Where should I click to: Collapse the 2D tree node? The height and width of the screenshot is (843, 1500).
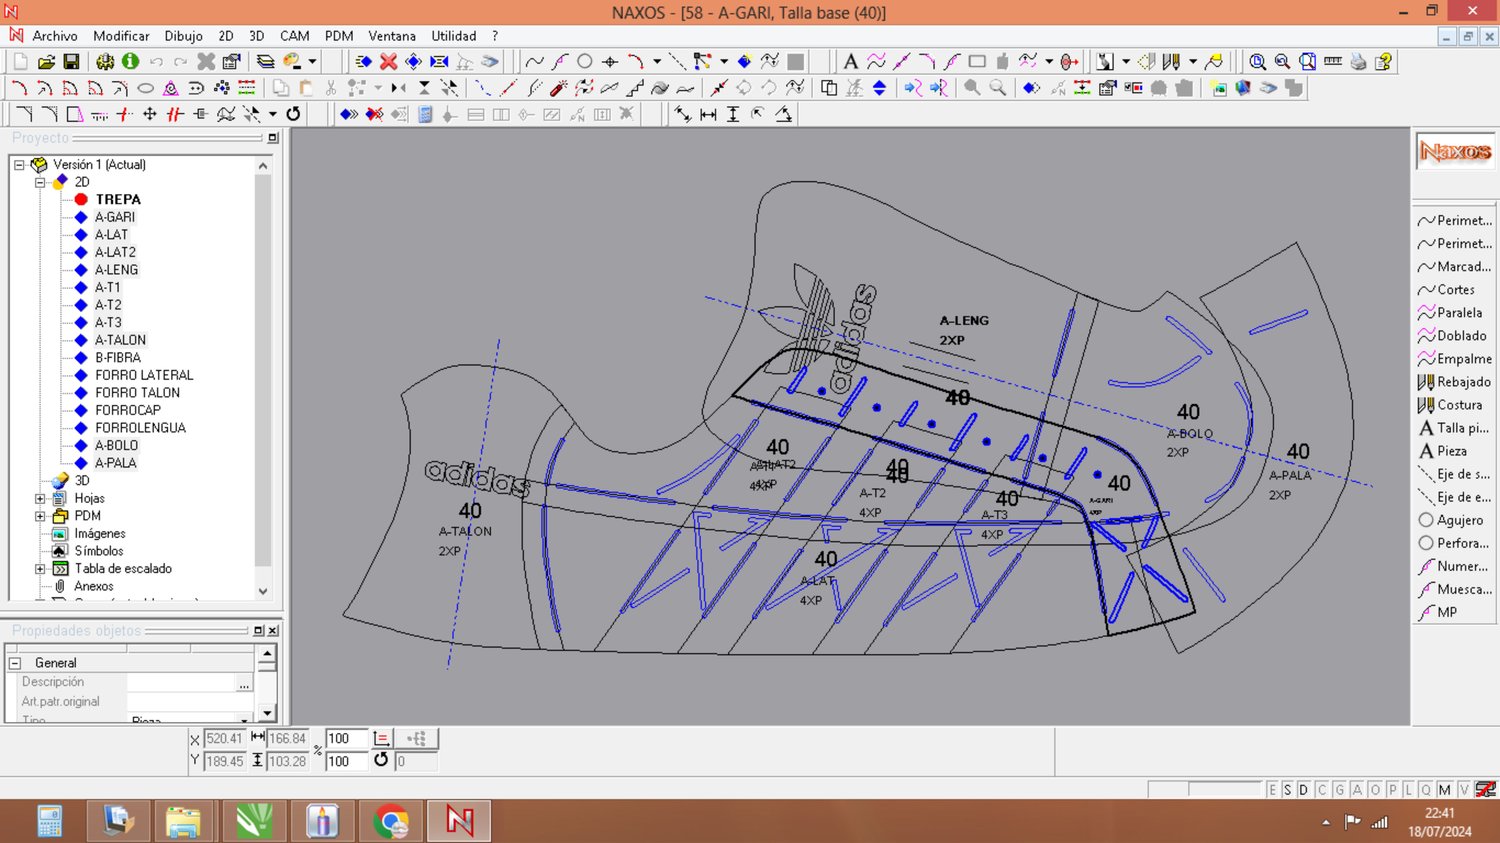click(40, 182)
